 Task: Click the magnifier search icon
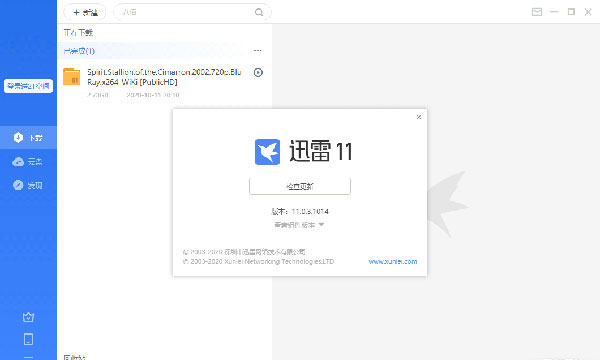pyautogui.click(x=259, y=12)
